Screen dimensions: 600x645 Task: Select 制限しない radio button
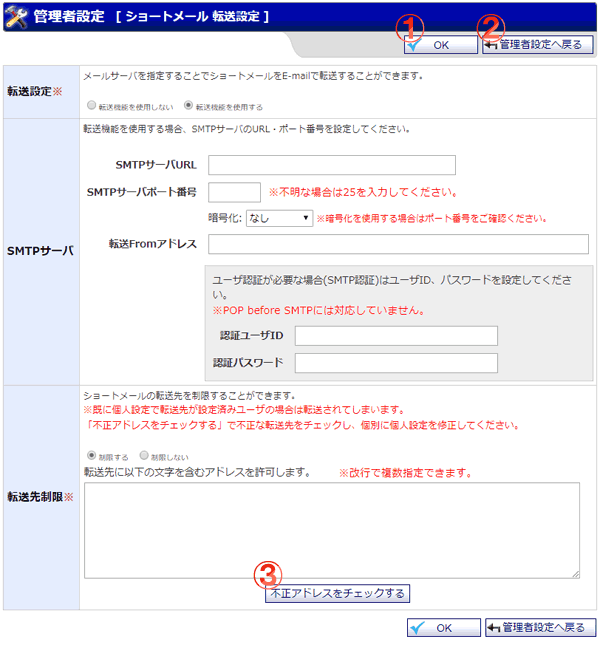pos(144,455)
